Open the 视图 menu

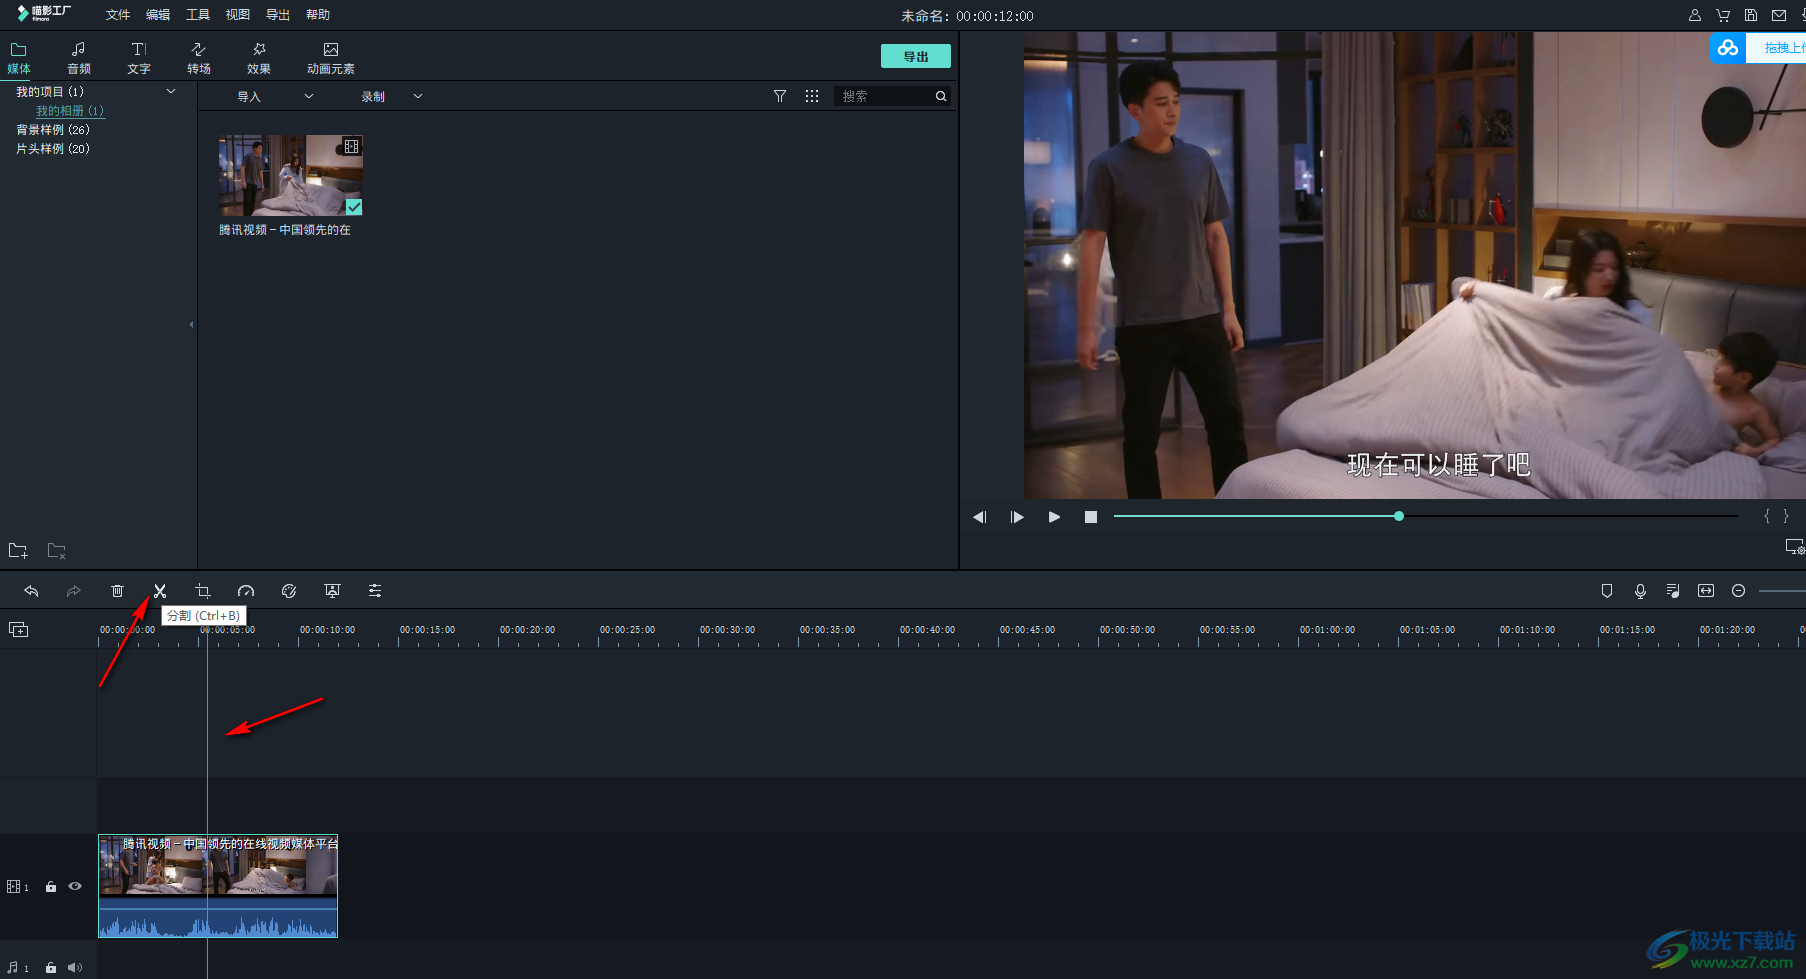[238, 15]
